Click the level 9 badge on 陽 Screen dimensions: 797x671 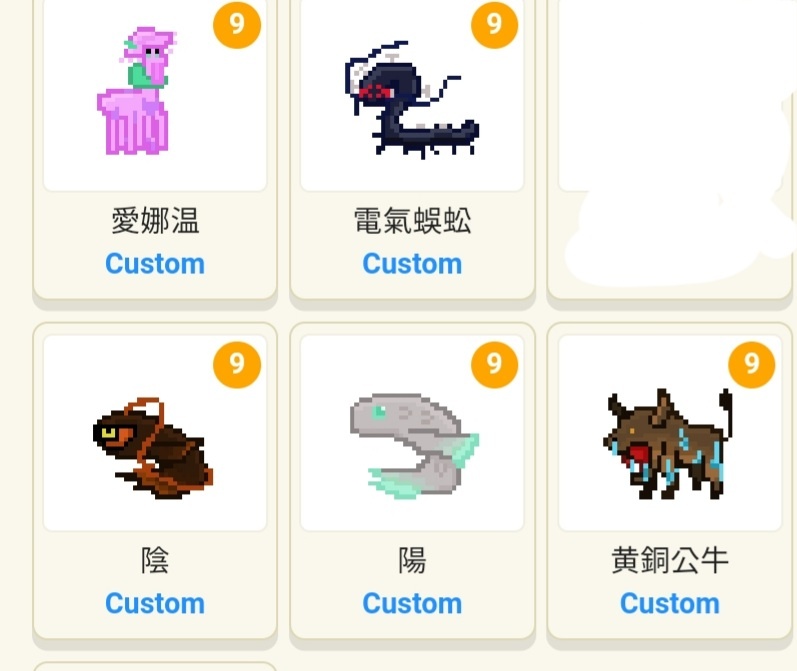[495, 364]
